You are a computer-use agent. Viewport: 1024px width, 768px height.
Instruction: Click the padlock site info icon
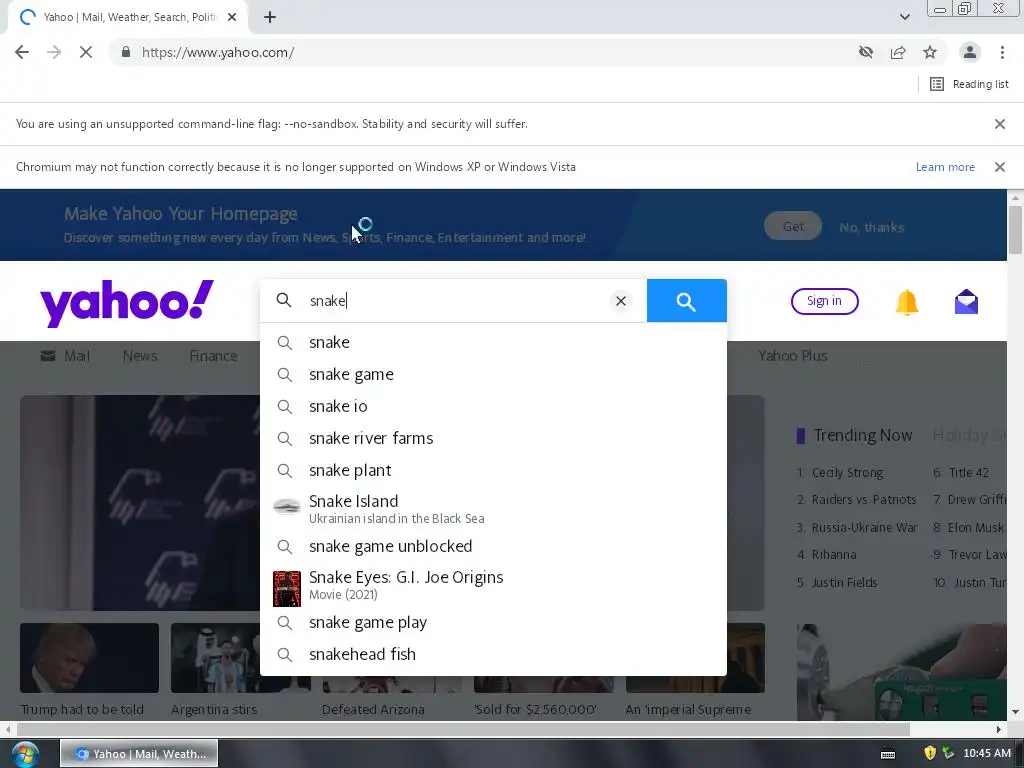[x=126, y=52]
